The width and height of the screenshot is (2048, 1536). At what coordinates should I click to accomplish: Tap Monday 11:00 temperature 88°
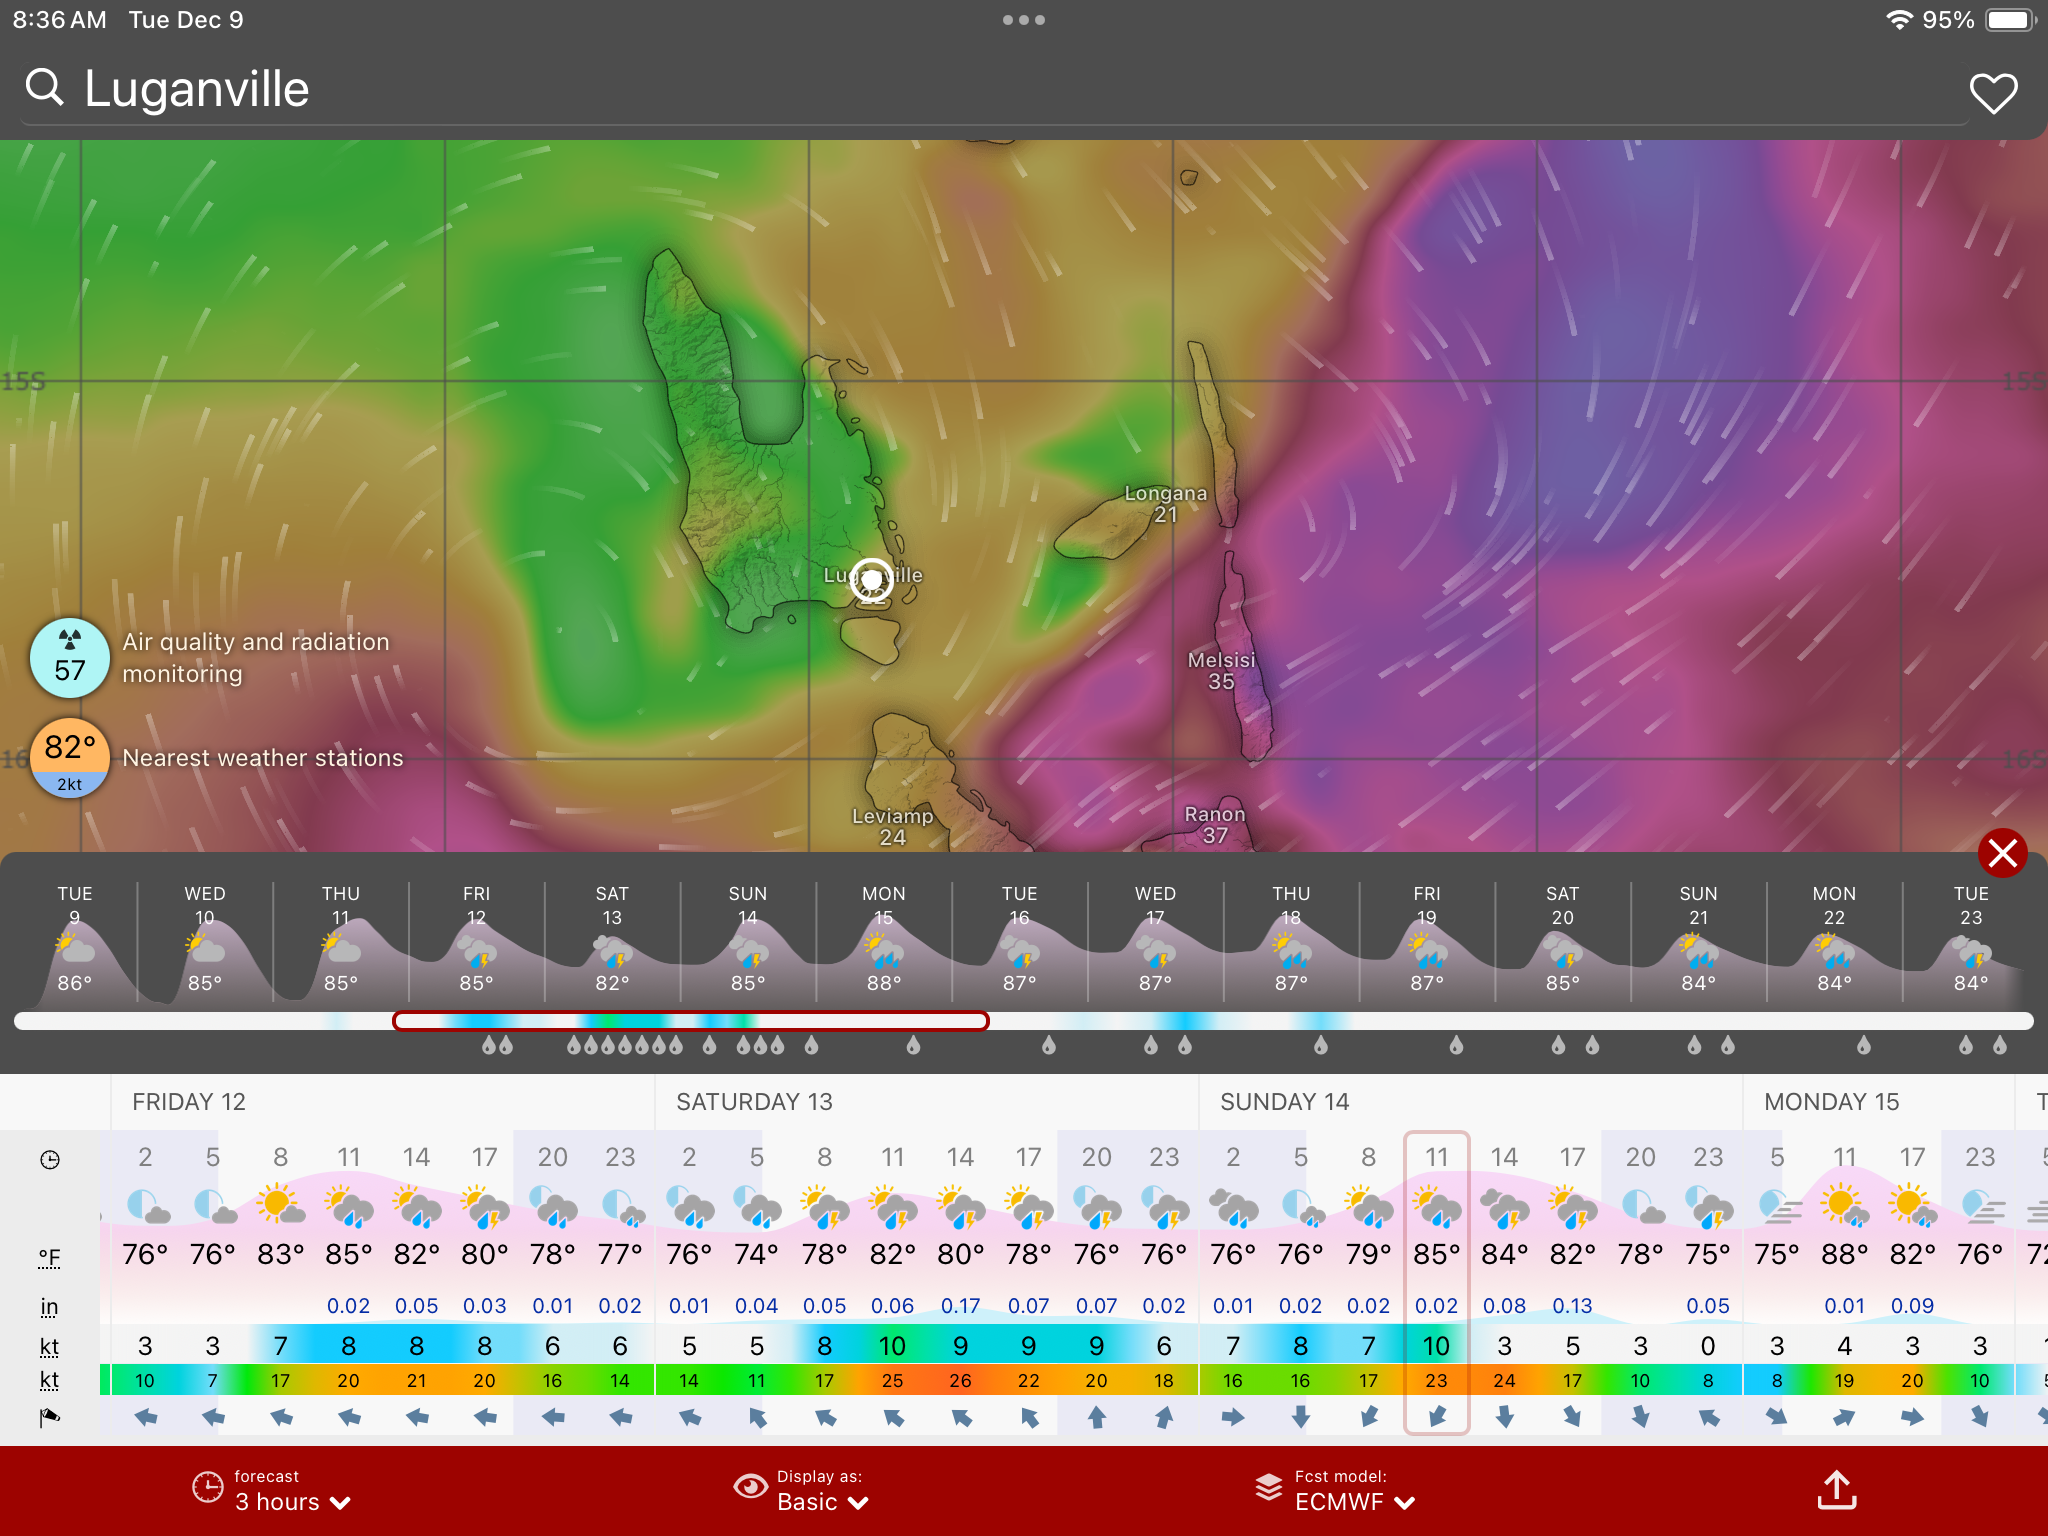pyautogui.click(x=1844, y=1254)
